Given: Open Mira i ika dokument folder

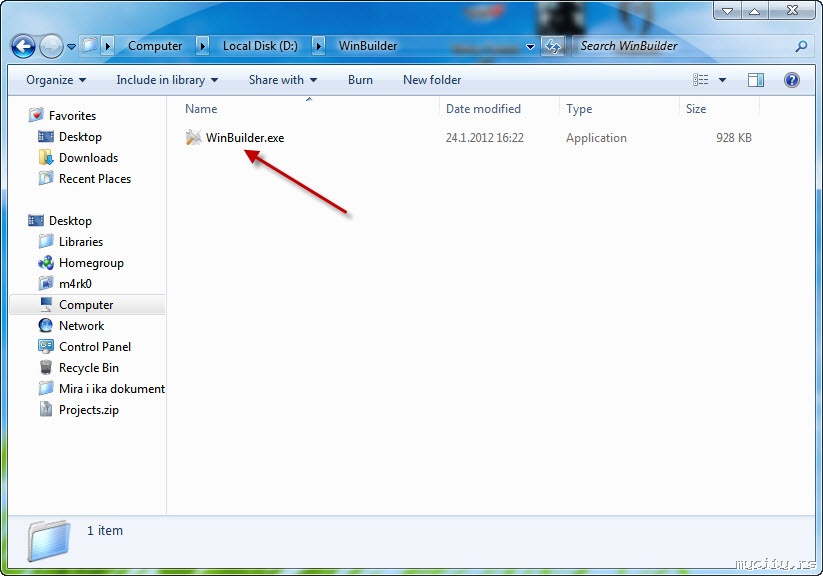Looking at the screenshot, I should [x=112, y=389].
